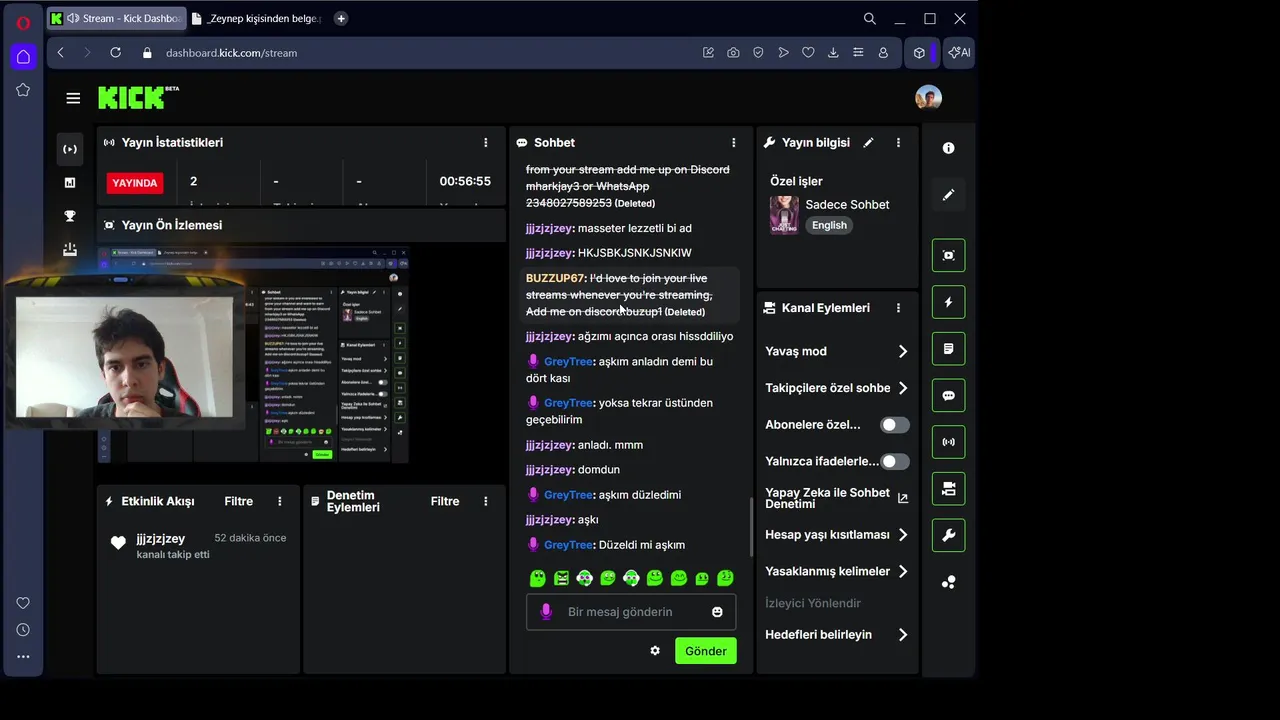This screenshot has height=720, width=1280.
Task: Toggle the chat bubble icon in right toolbar
Action: pos(948,395)
